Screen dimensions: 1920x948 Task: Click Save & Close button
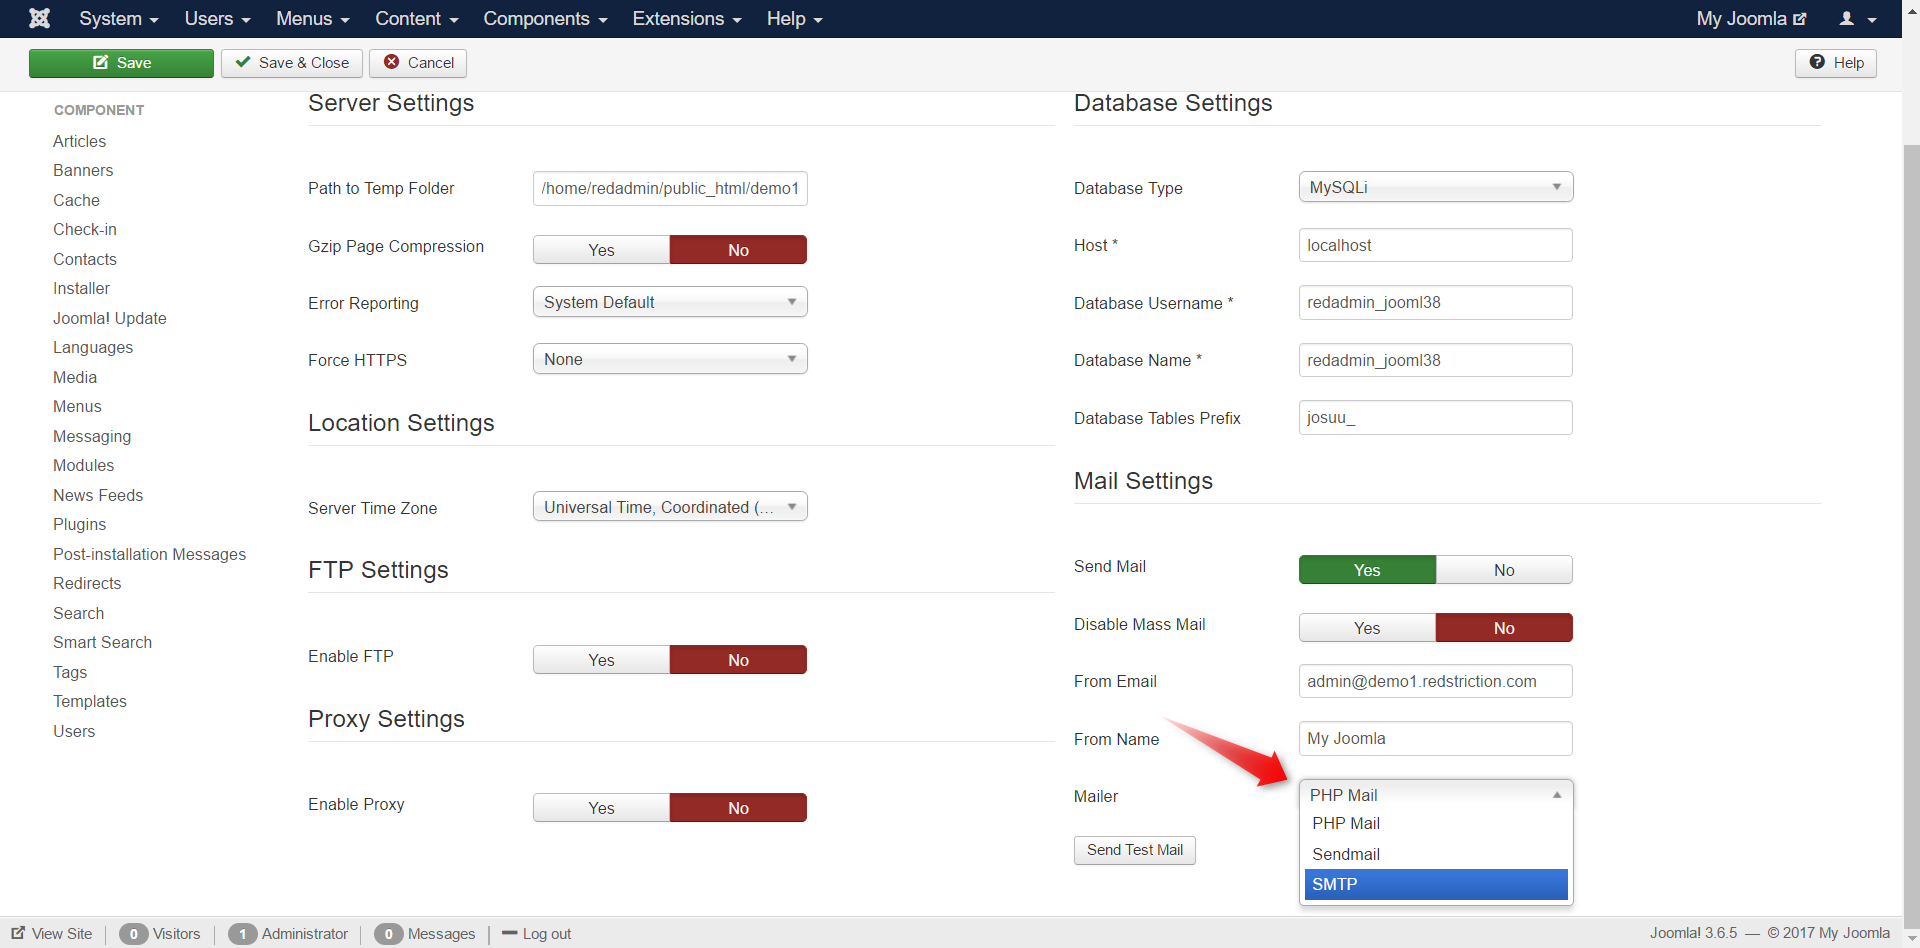[292, 63]
